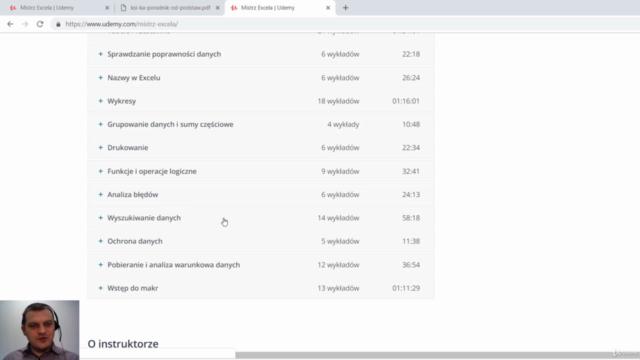Expand the Wykresy section plus
This screenshot has width=640, height=360.
coord(100,101)
